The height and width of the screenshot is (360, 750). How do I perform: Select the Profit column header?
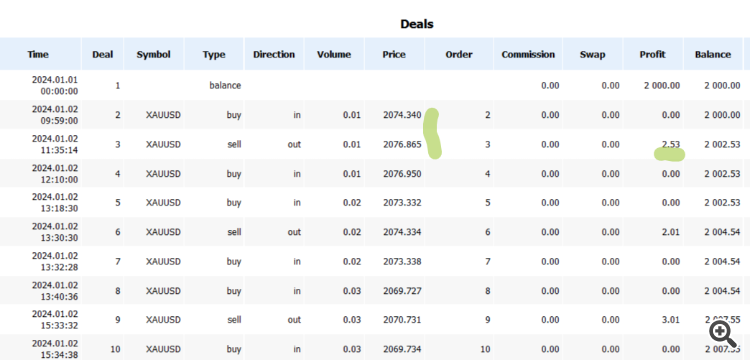[652, 55]
